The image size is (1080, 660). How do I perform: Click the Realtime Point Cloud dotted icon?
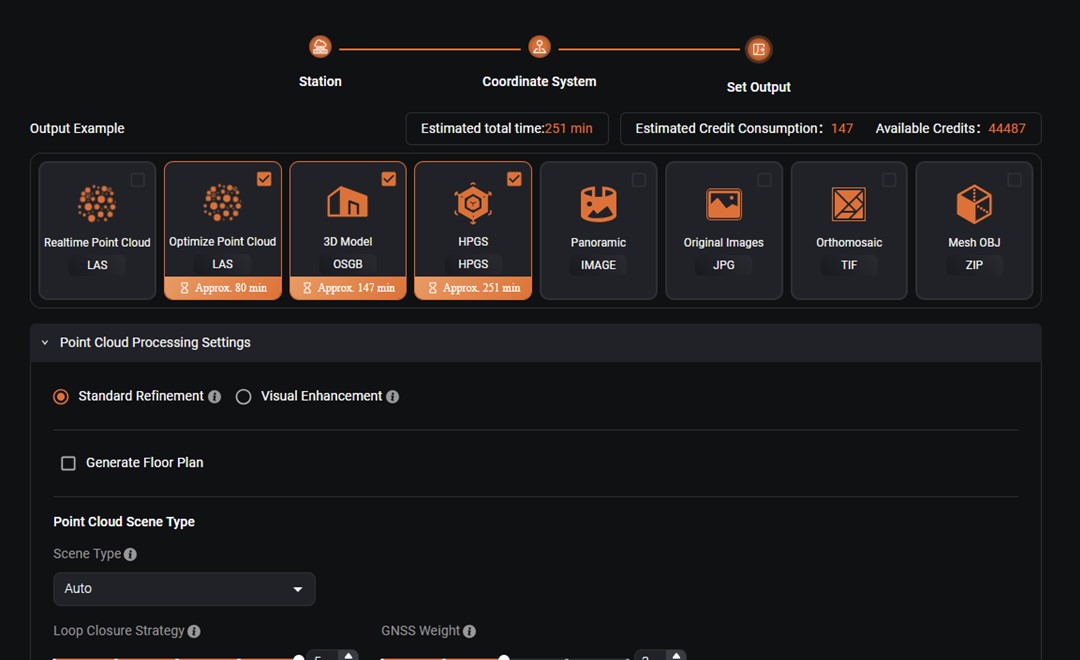tap(97, 204)
